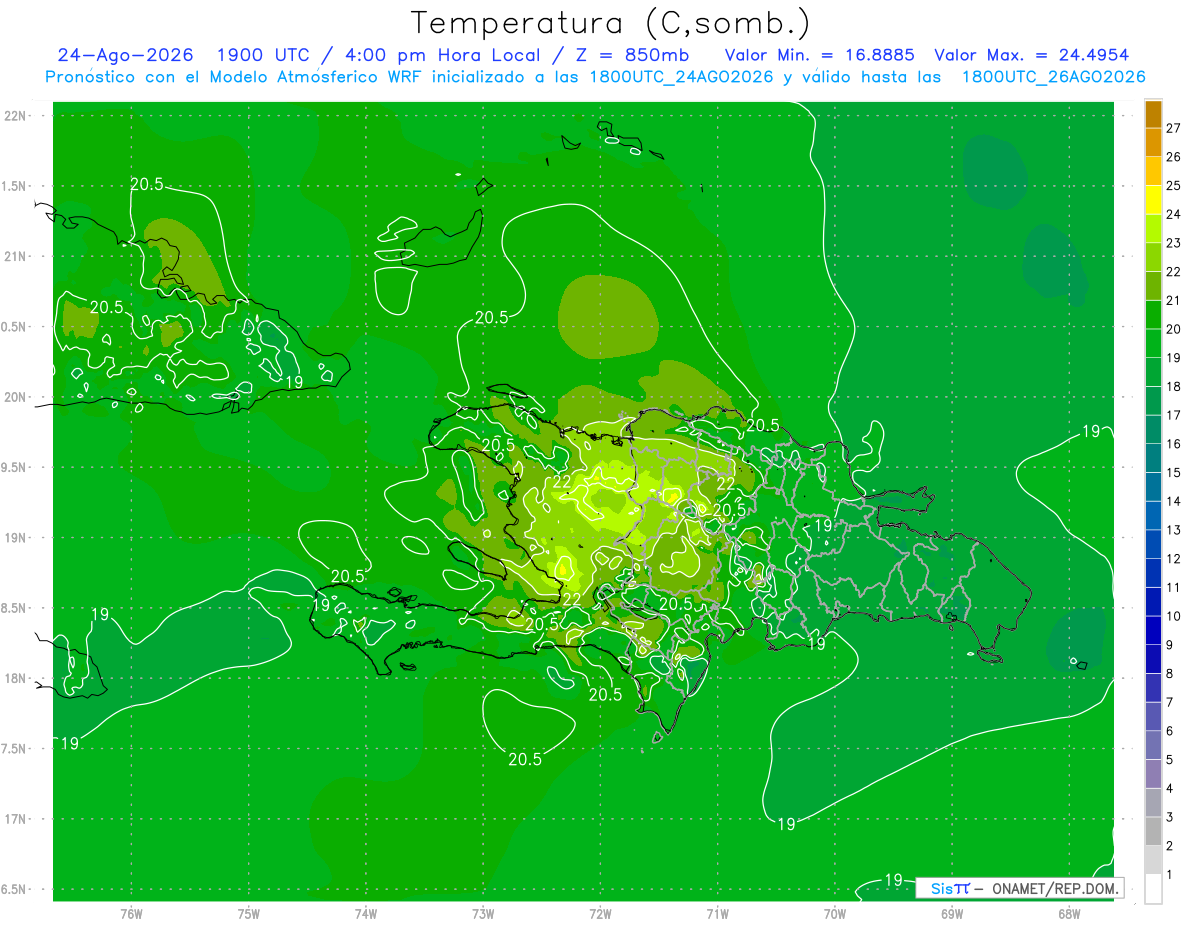Click the legend scale value 24

[1173, 214]
